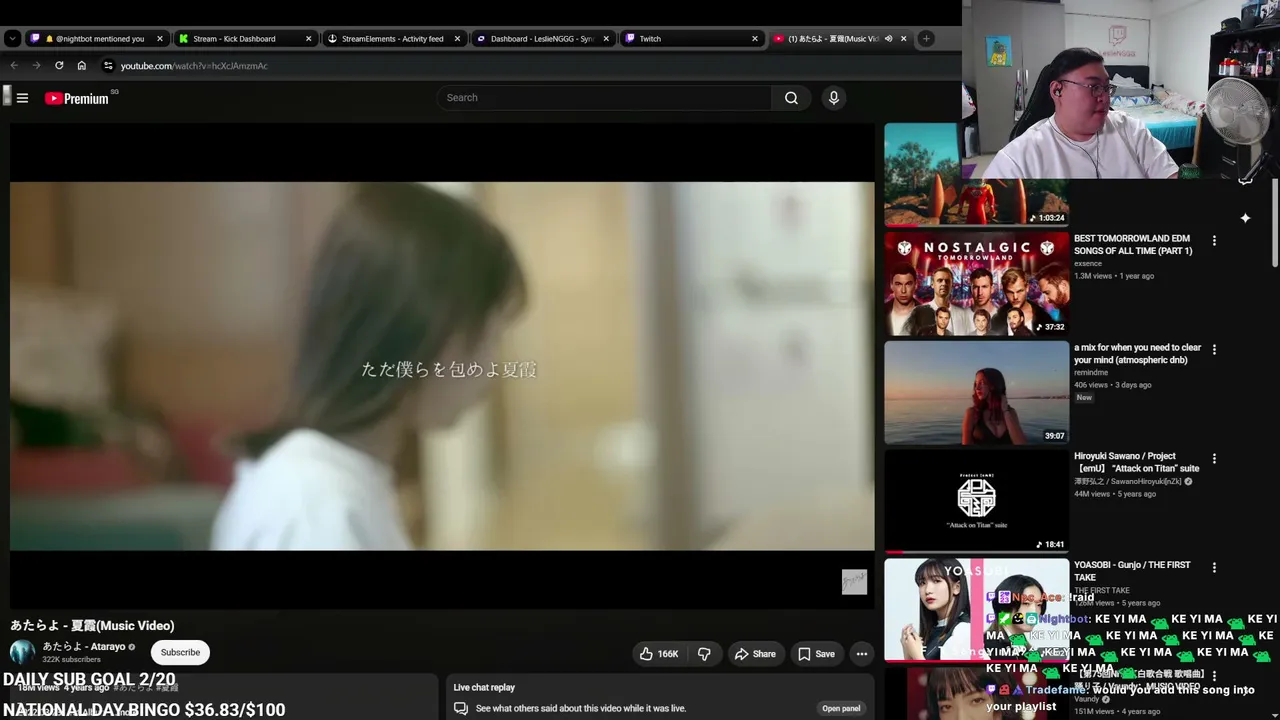Click the video player to pause playback

tap(442, 366)
